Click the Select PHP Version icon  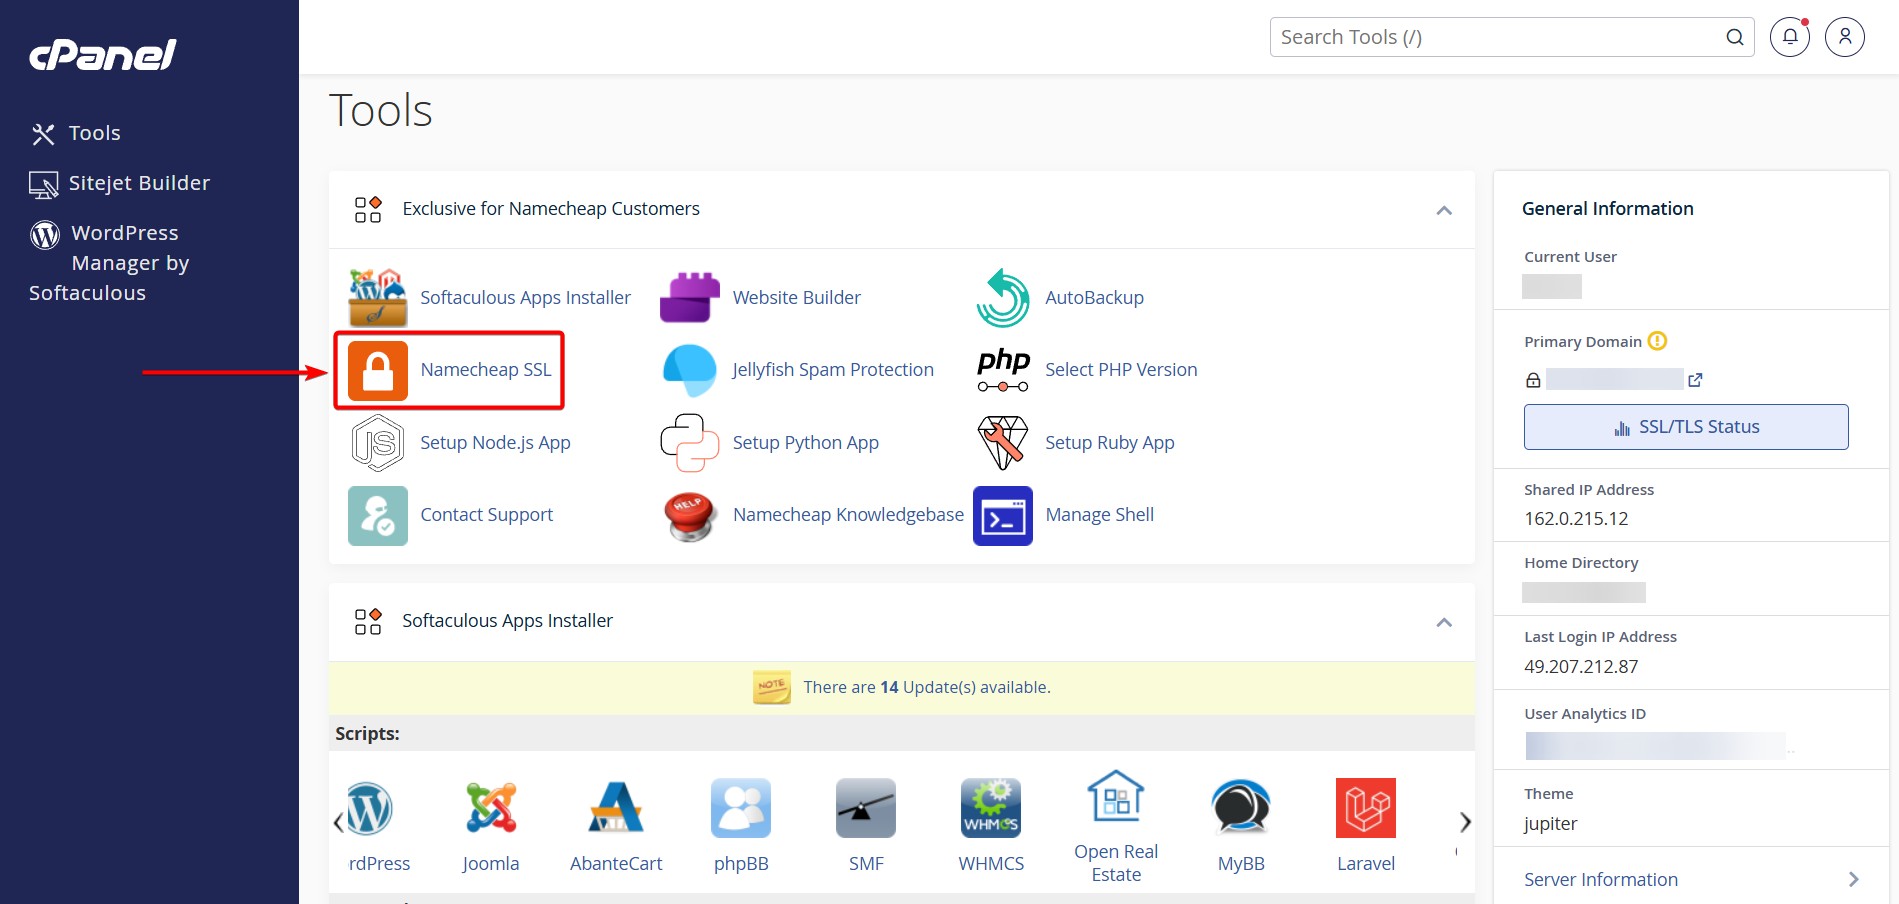pyautogui.click(x=1003, y=370)
